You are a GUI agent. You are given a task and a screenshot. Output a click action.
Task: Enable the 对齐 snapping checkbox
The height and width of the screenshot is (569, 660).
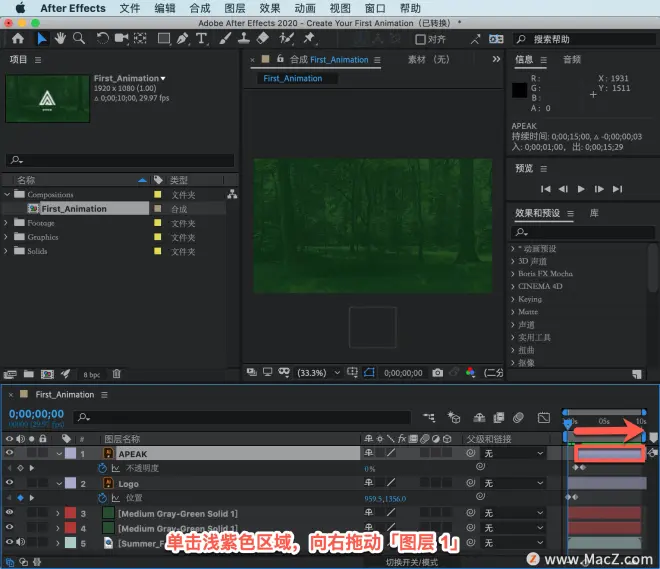(420, 39)
